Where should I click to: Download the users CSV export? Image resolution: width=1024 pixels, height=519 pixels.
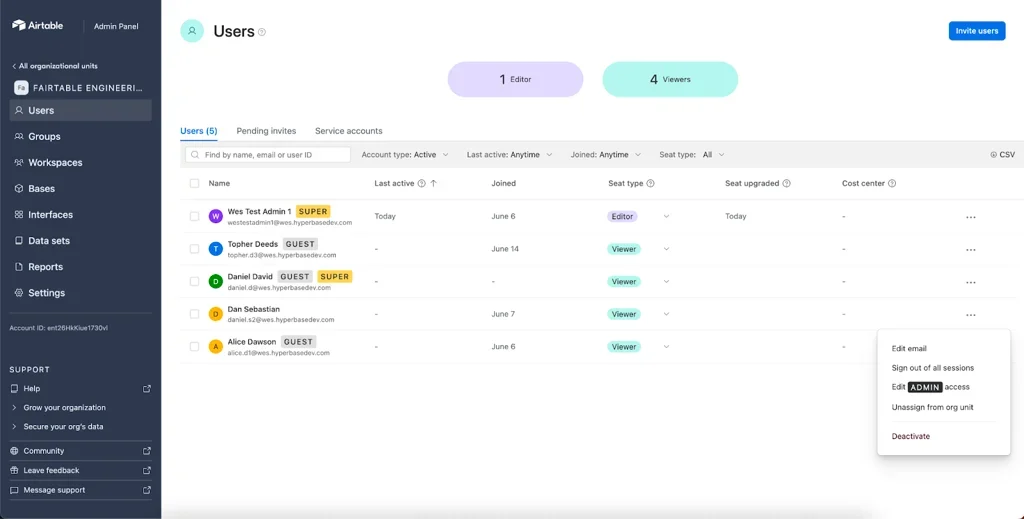1002,155
